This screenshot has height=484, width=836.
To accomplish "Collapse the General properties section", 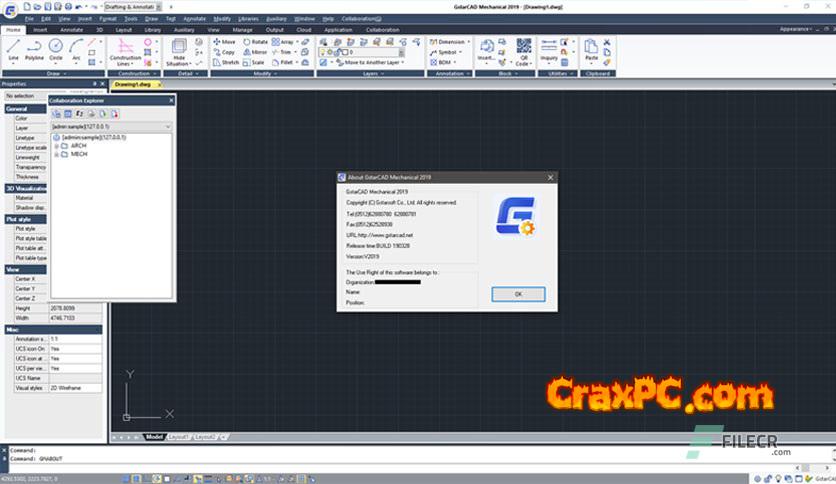I will (x=25, y=109).
